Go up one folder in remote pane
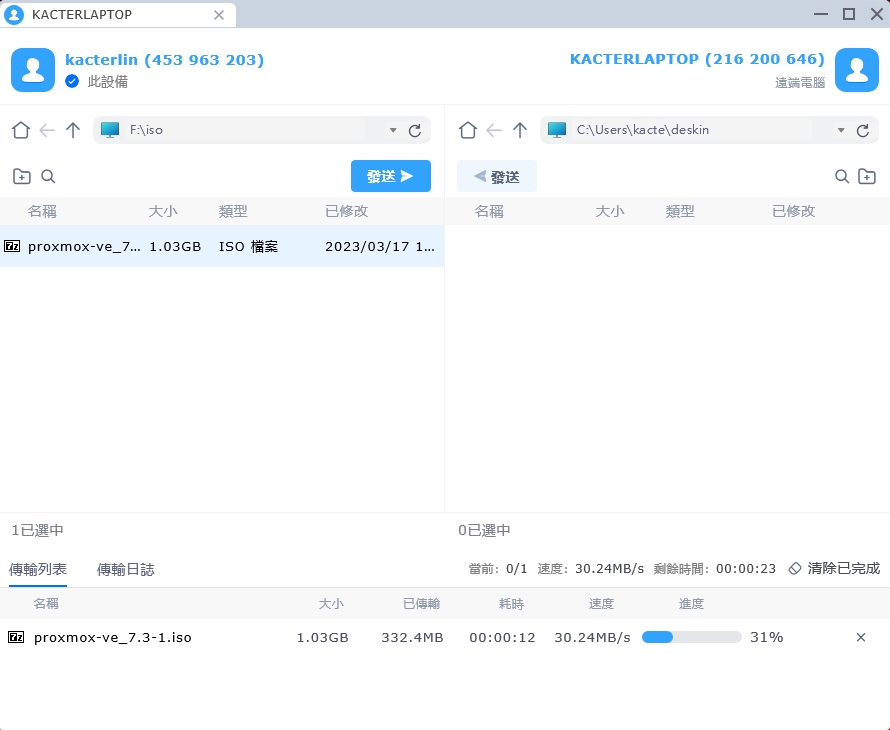Viewport: 890px width, 730px height. [x=520, y=130]
